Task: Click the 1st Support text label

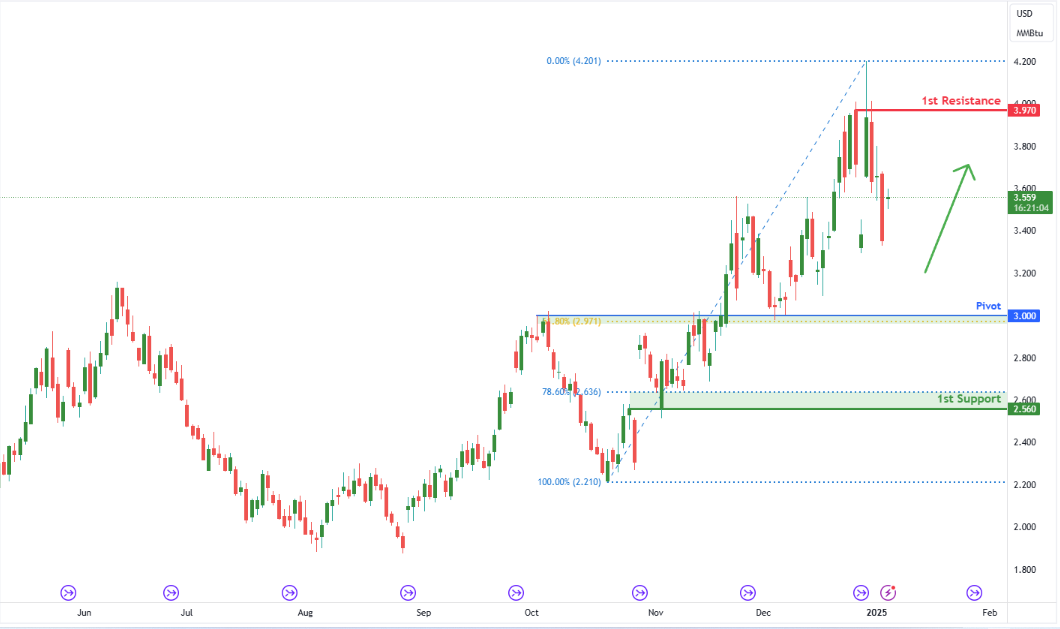Action: (969, 399)
